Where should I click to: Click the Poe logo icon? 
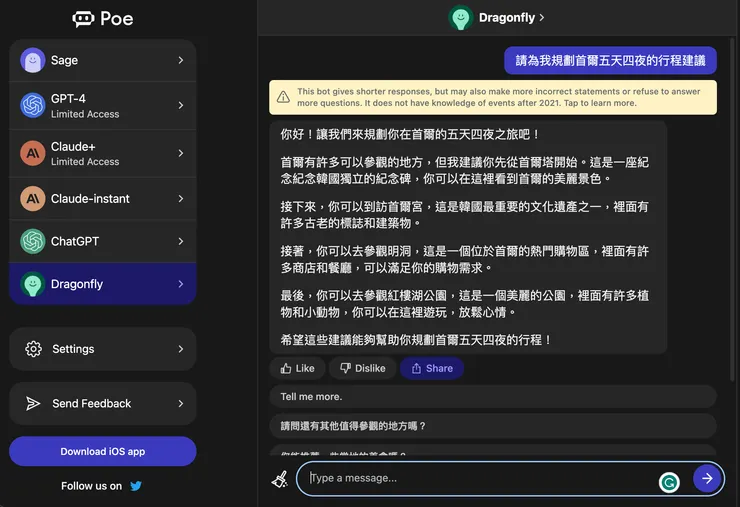pyautogui.click(x=83, y=19)
